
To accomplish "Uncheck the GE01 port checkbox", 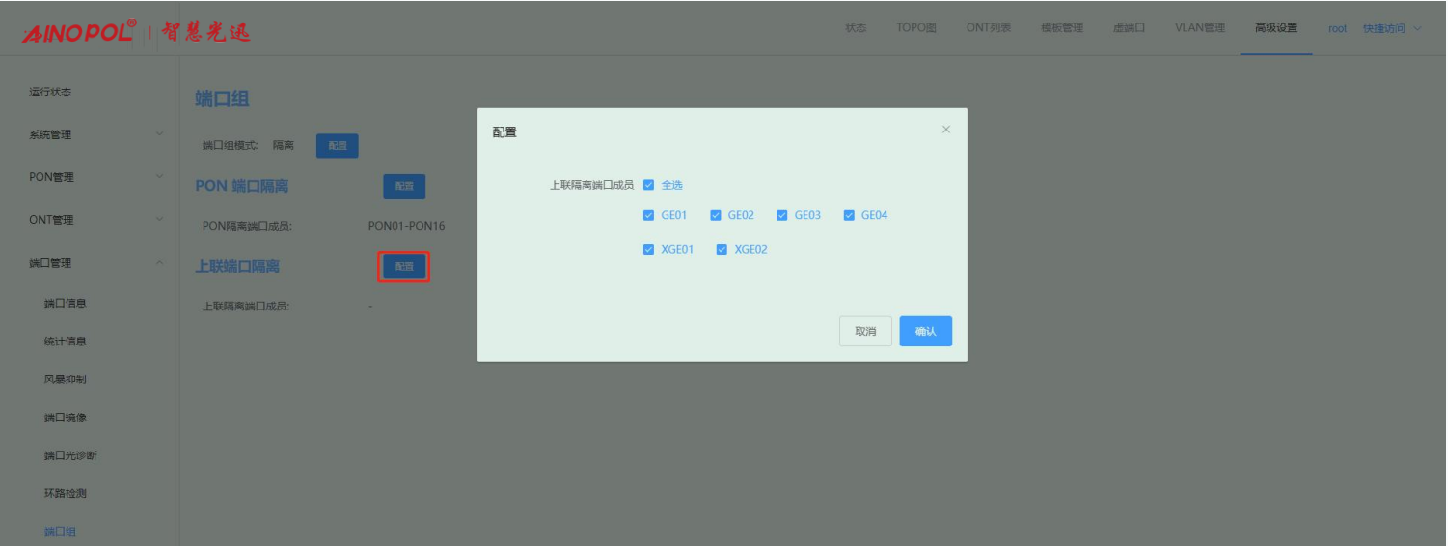I will [x=649, y=215].
